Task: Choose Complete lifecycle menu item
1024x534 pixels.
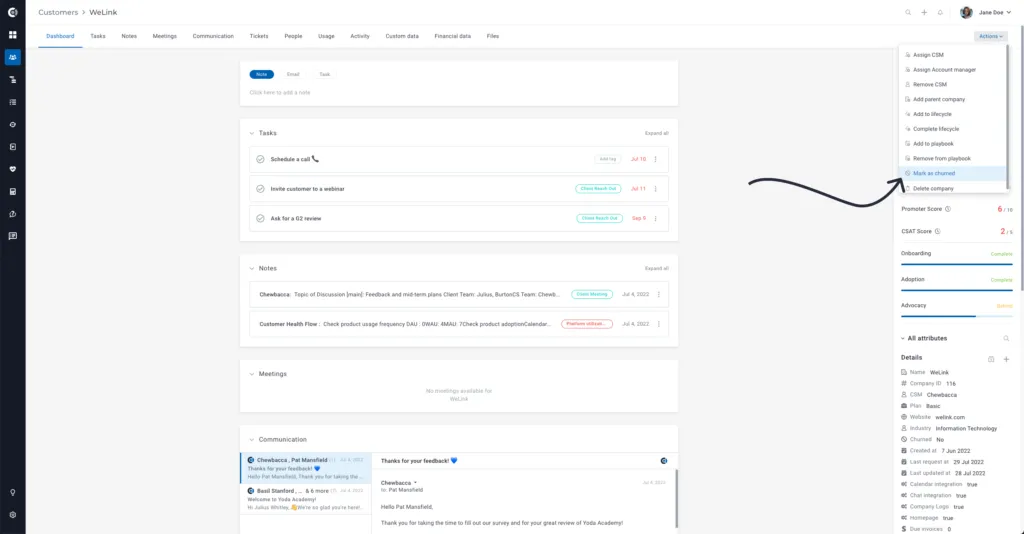Action: tap(952, 129)
